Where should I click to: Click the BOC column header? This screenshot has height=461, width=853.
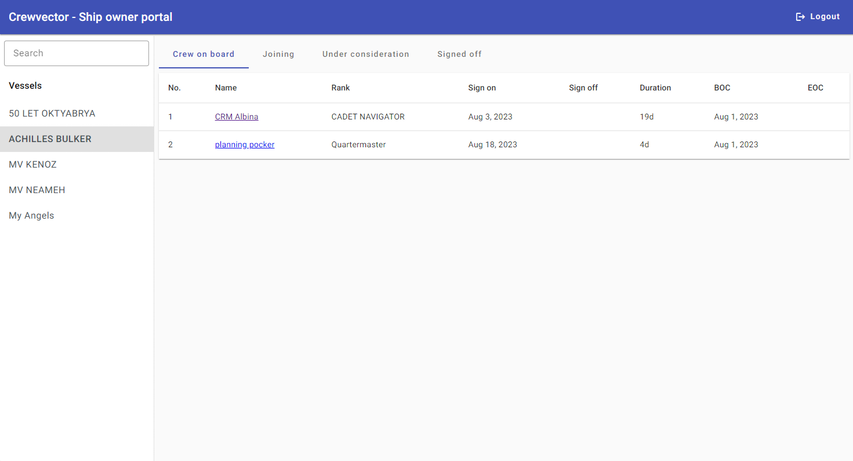[722, 88]
